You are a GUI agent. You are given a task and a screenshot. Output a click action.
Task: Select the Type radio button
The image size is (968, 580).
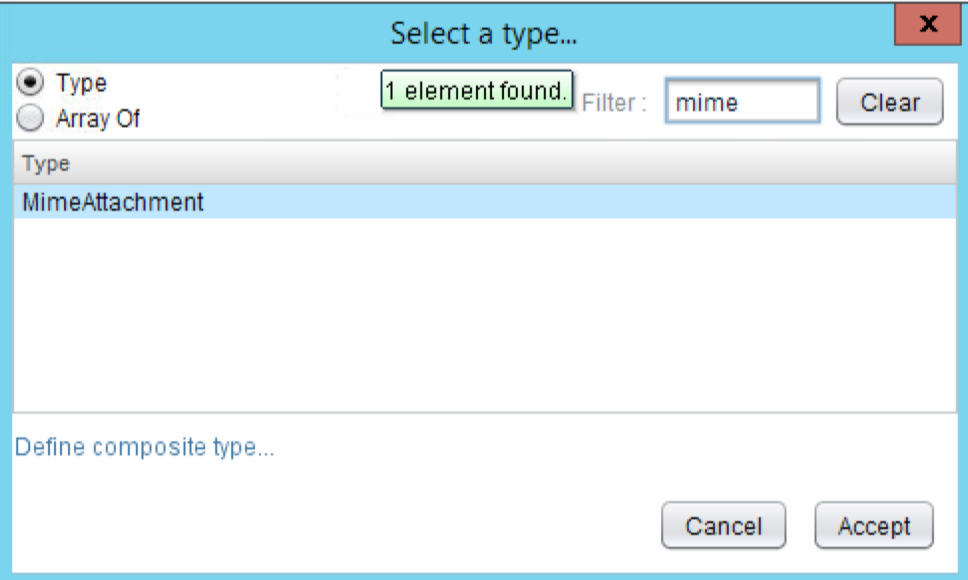[30, 83]
